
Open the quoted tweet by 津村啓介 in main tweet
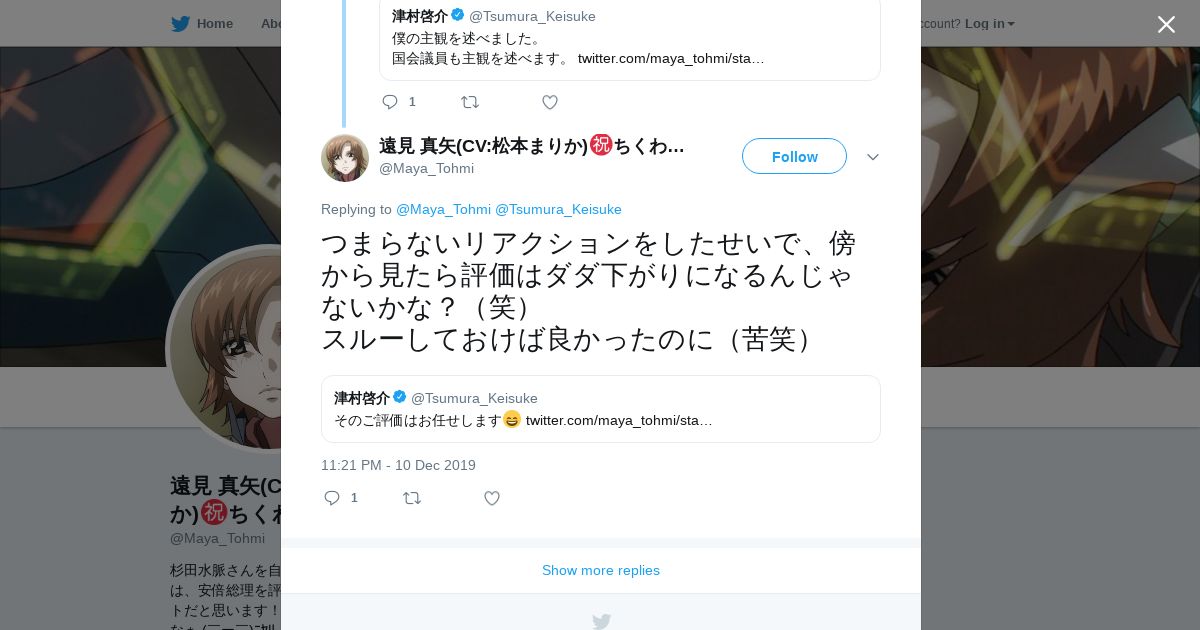point(601,409)
